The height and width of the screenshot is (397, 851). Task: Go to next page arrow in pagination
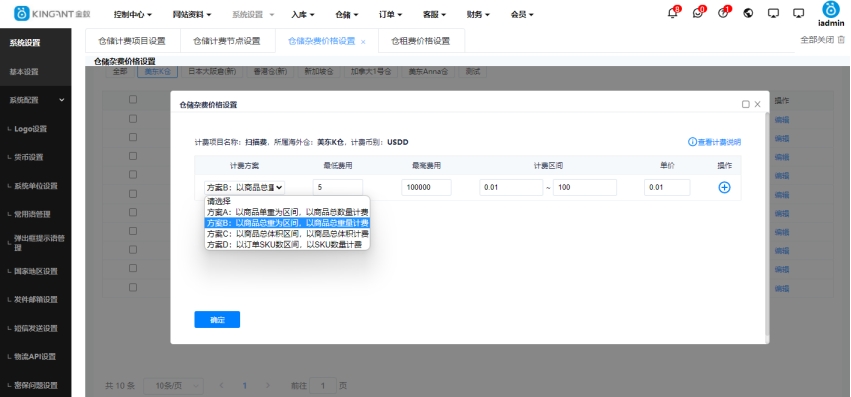[x=268, y=386]
